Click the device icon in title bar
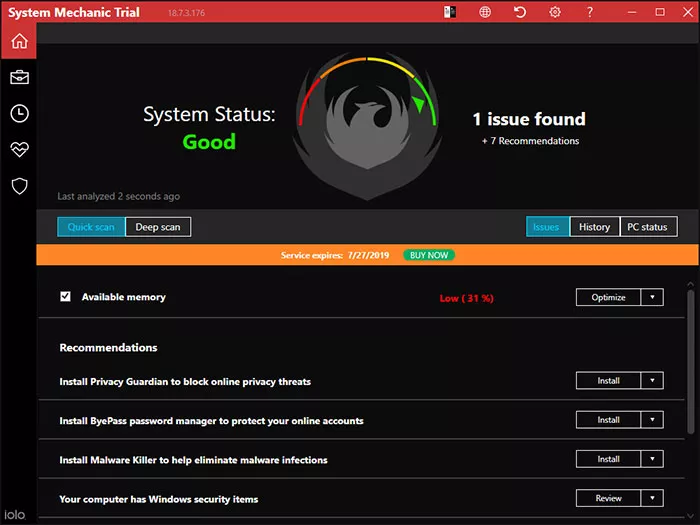The width and height of the screenshot is (700, 525). [450, 12]
